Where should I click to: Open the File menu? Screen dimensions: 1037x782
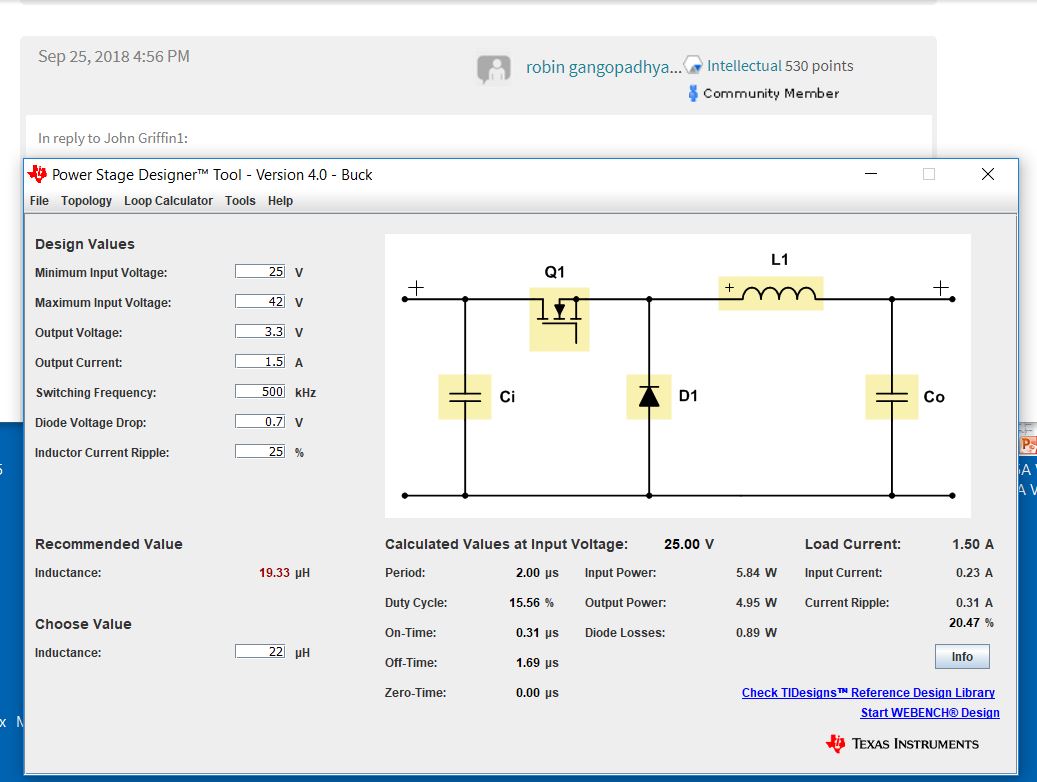click(39, 200)
